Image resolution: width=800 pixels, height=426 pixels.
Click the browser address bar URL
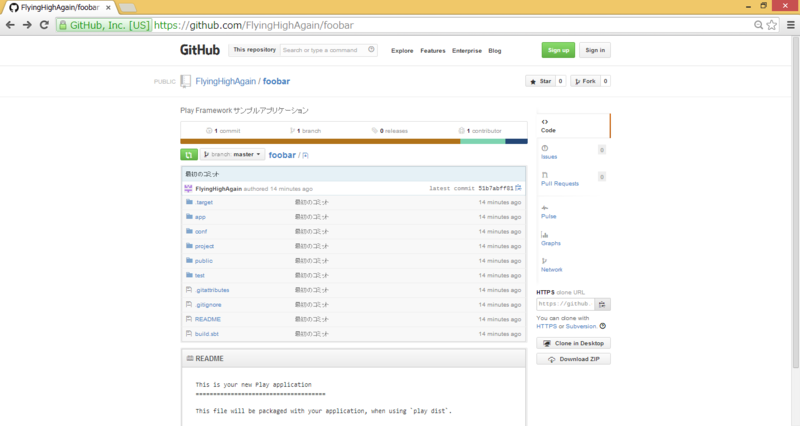tap(254, 25)
